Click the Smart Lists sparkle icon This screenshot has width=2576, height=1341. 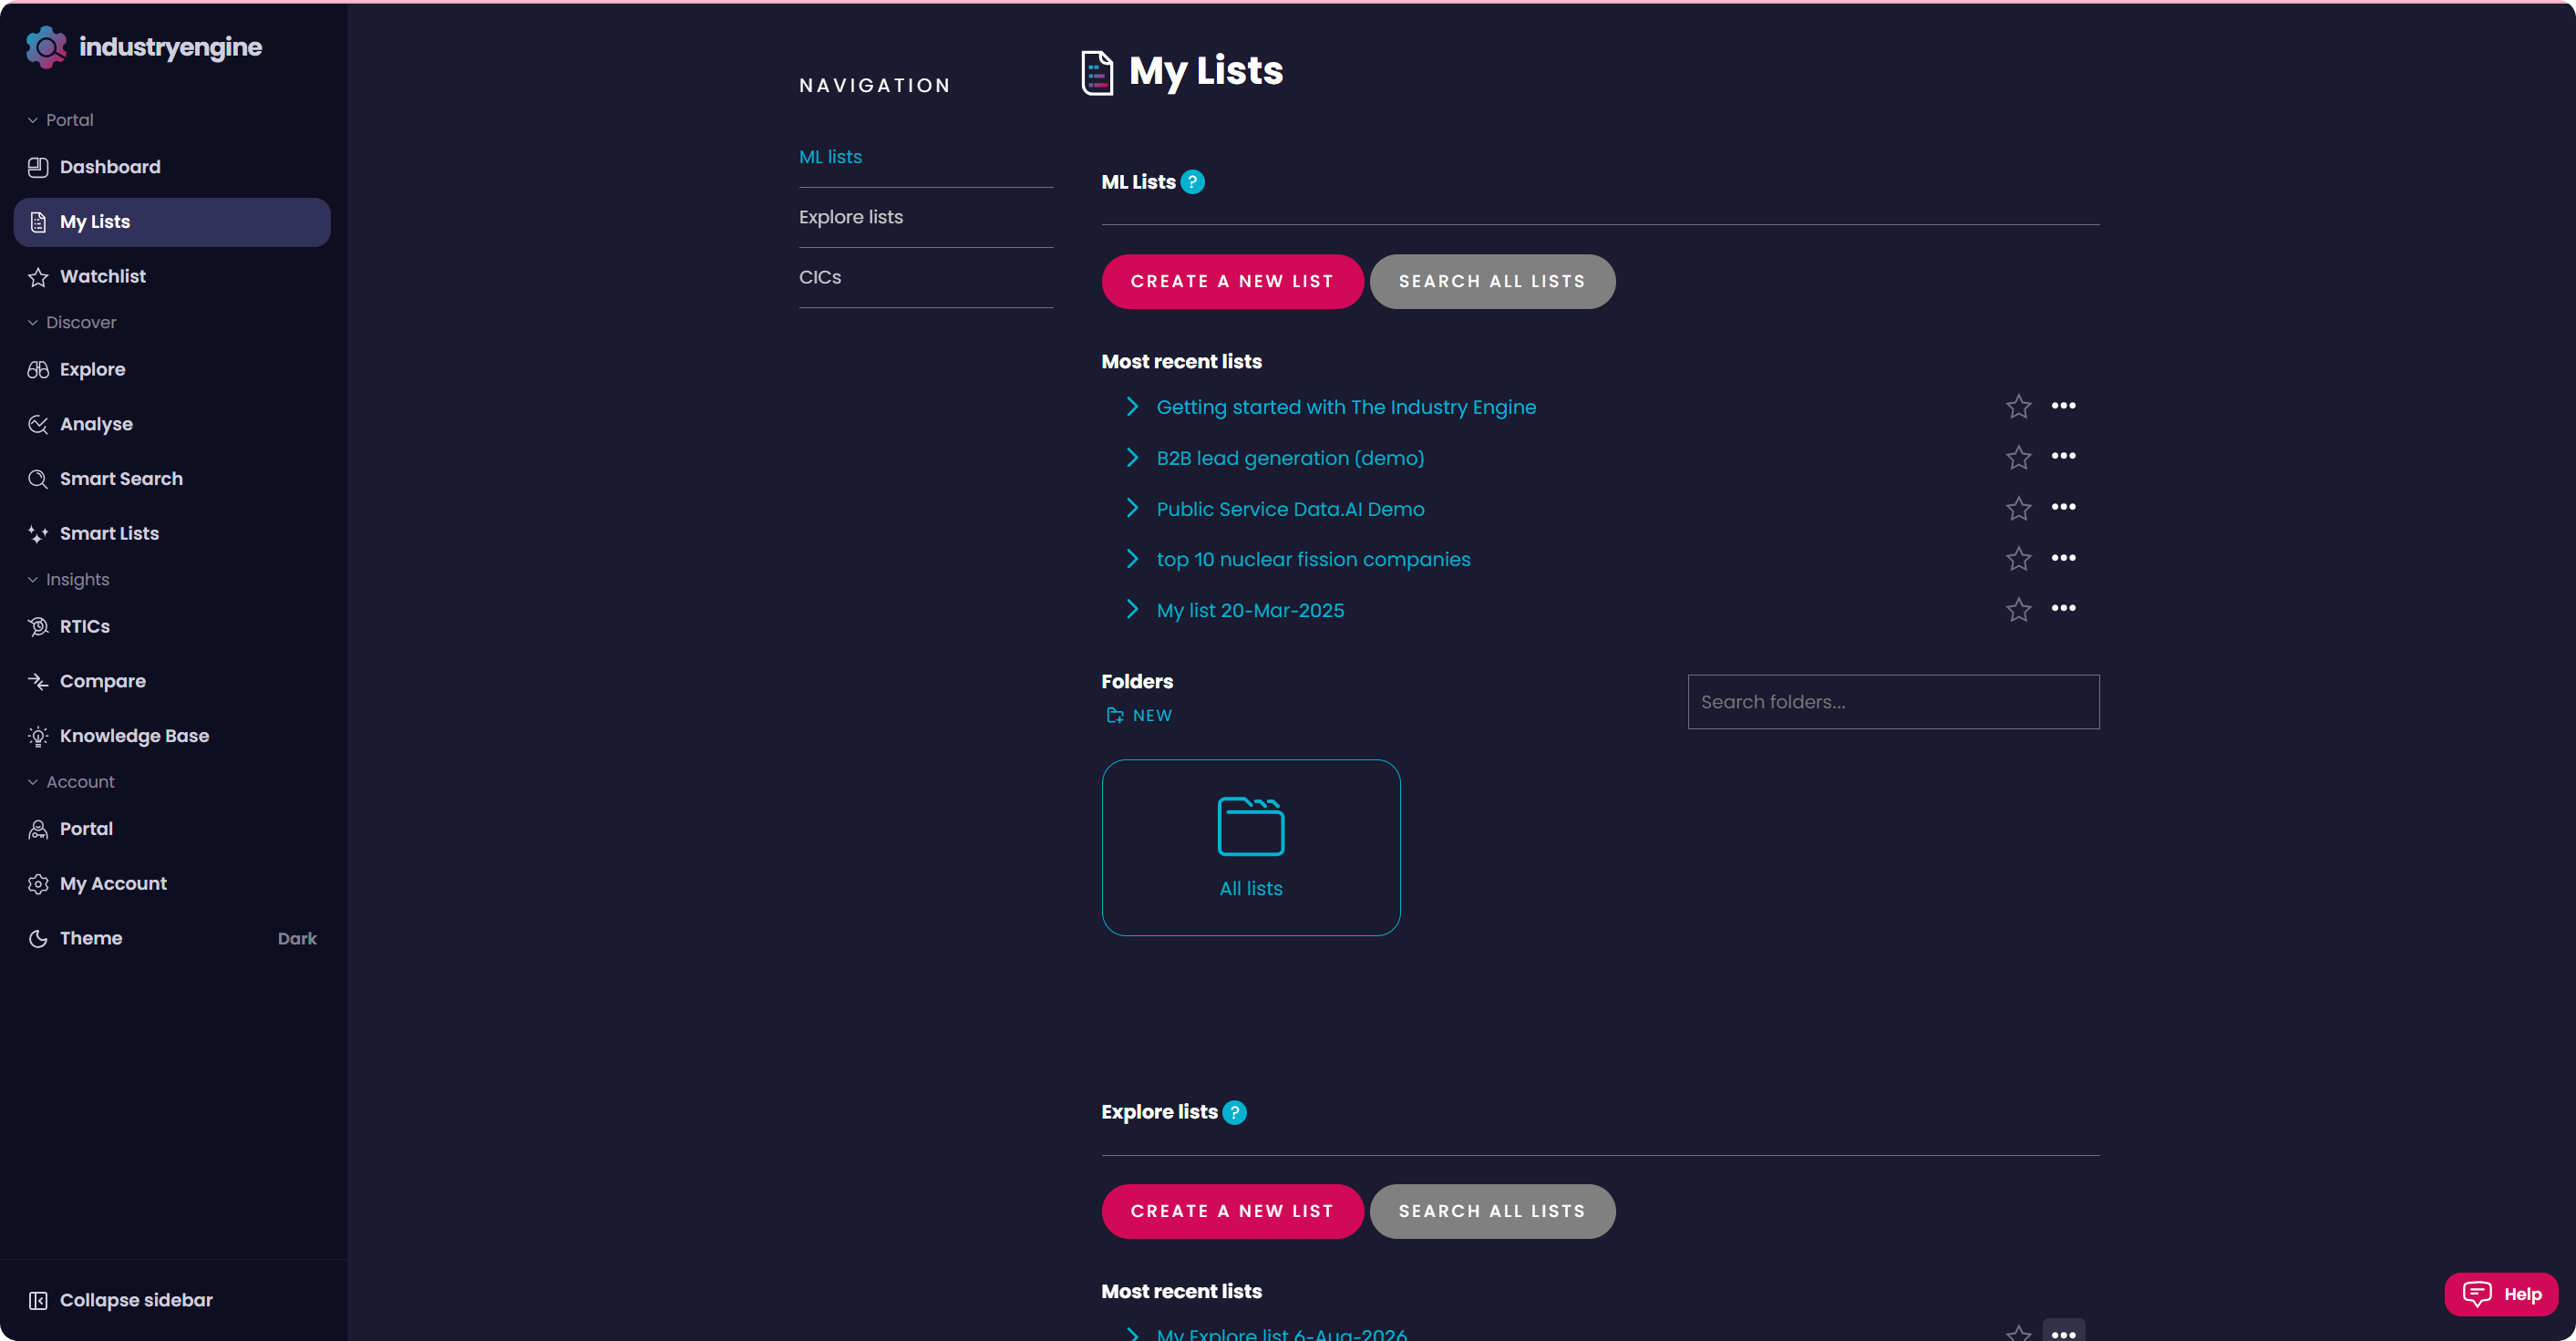pos(38,534)
